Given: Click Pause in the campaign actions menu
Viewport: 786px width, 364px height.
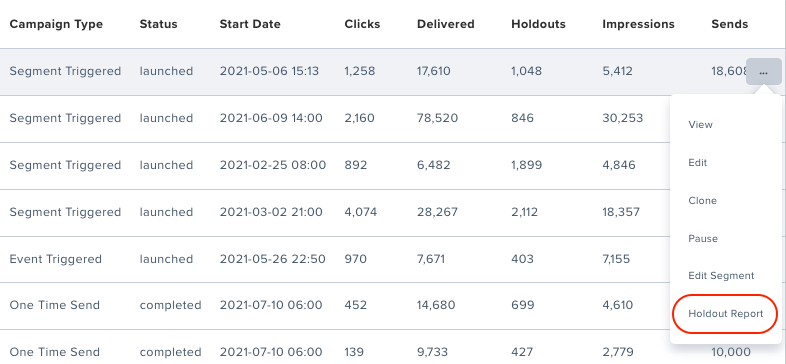Looking at the screenshot, I should click(703, 239).
